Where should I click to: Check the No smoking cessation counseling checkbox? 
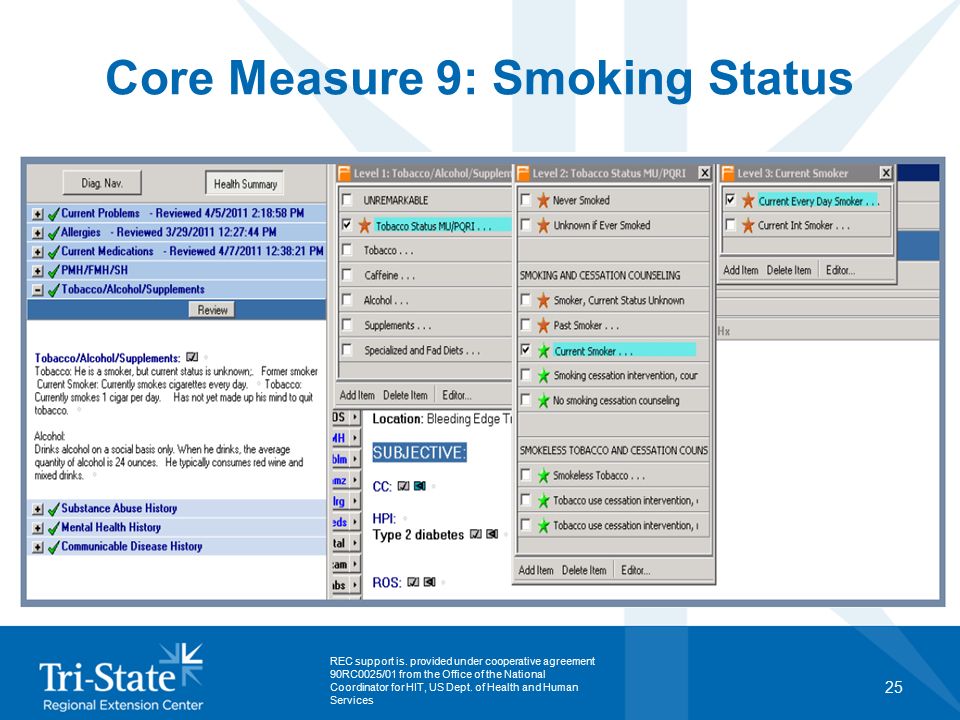pyautogui.click(x=525, y=400)
